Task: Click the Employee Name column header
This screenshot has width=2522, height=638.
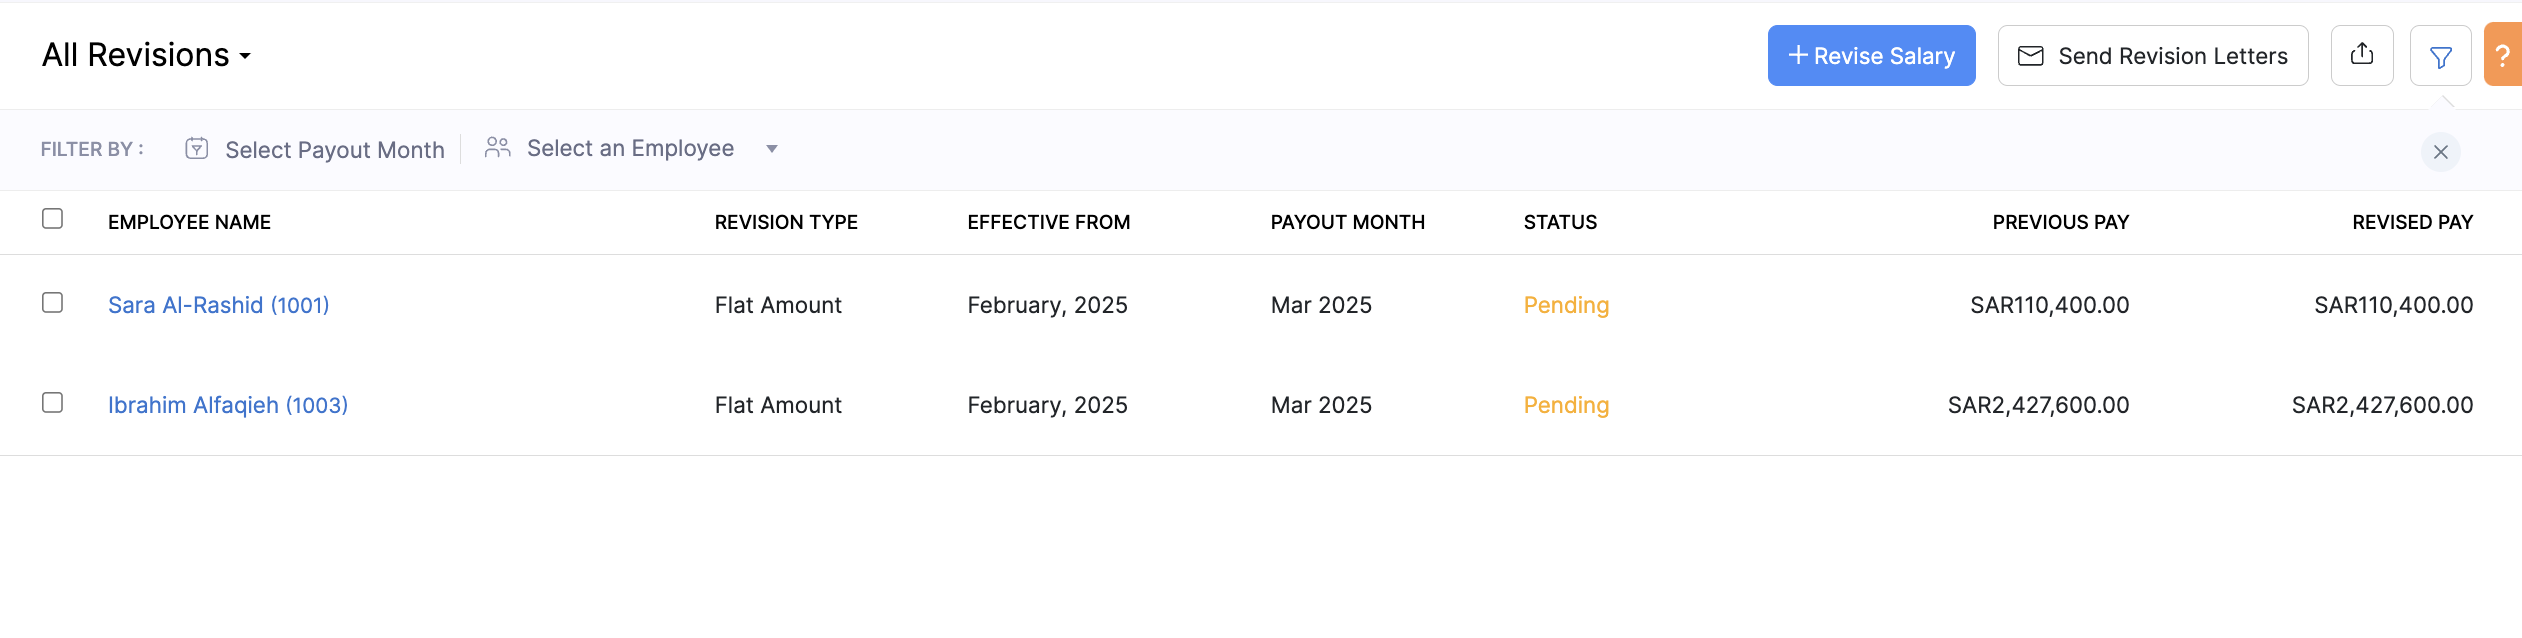Action: (189, 222)
